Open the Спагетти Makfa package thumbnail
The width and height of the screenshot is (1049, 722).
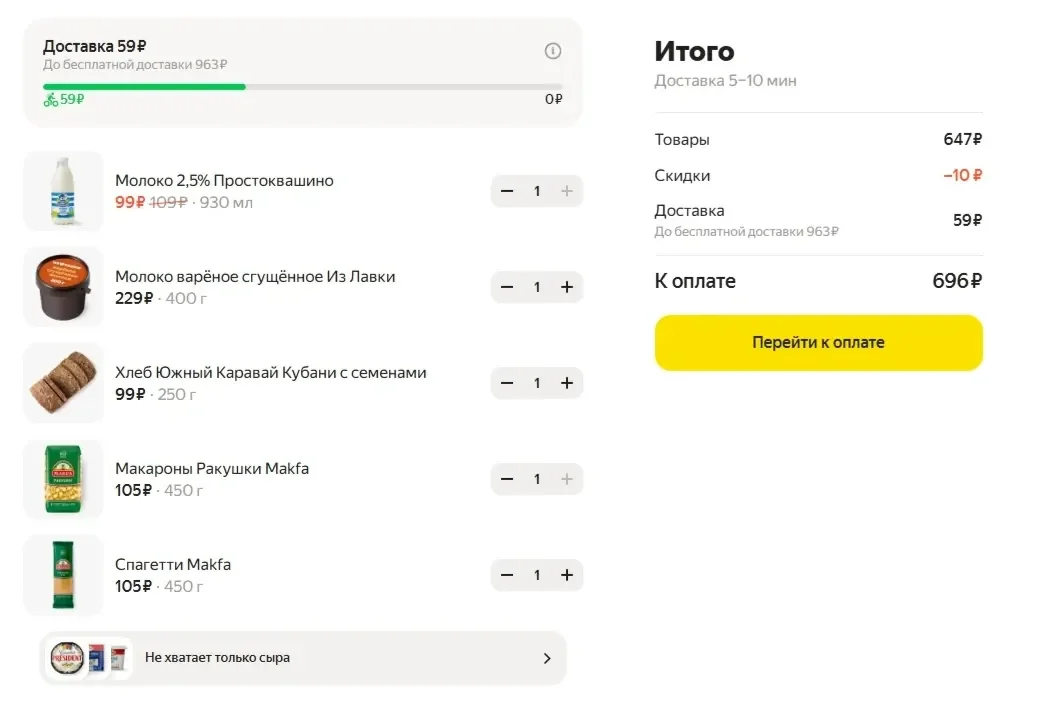[64, 575]
